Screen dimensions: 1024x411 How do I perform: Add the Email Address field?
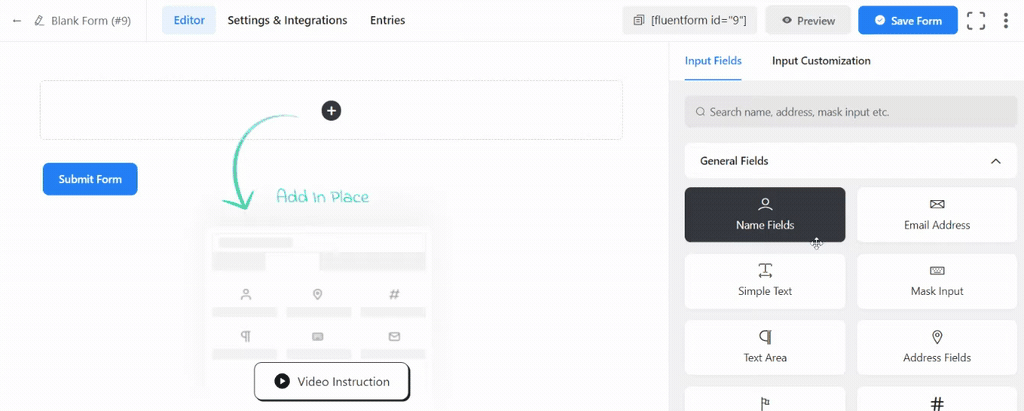(937, 214)
